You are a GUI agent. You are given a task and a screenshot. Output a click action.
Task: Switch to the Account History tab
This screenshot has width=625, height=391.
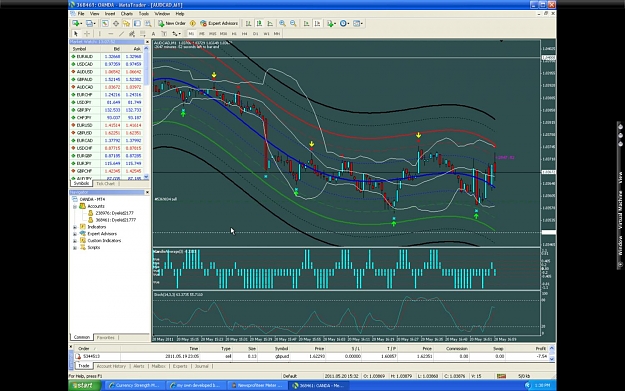point(111,366)
